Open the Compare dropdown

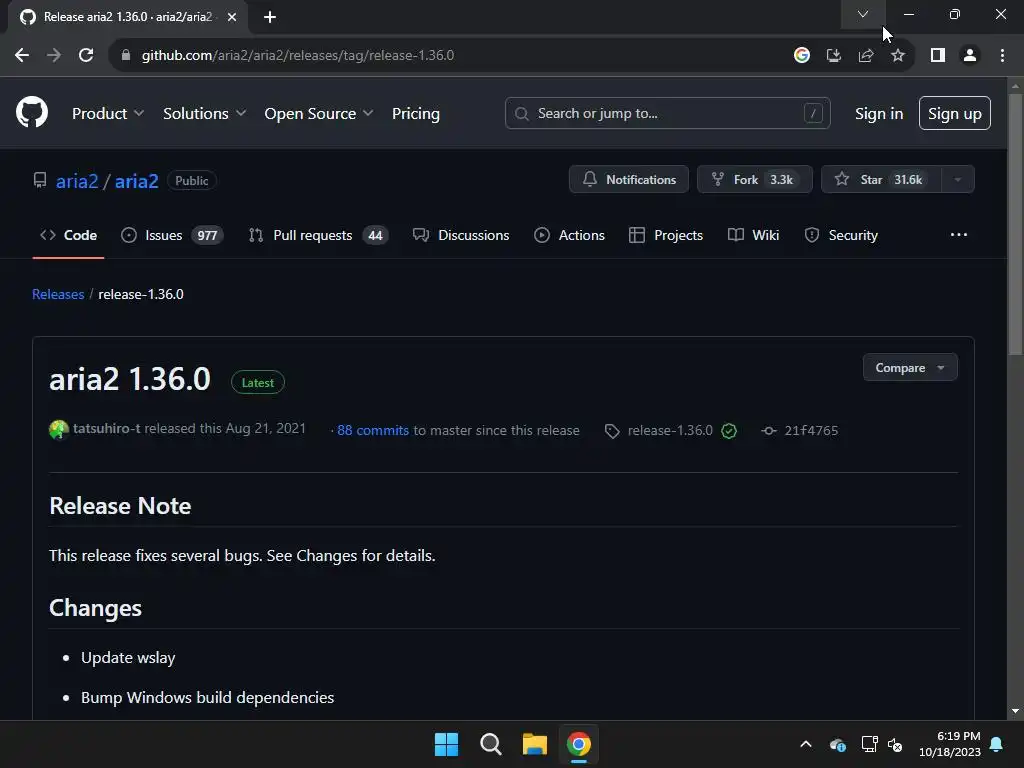910,368
